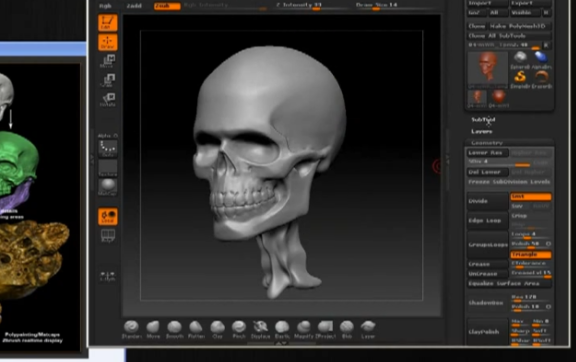Choose the Rotate transform icon
Image resolution: width=576 pixels, height=362 pixels.
(x=108, y=99)
